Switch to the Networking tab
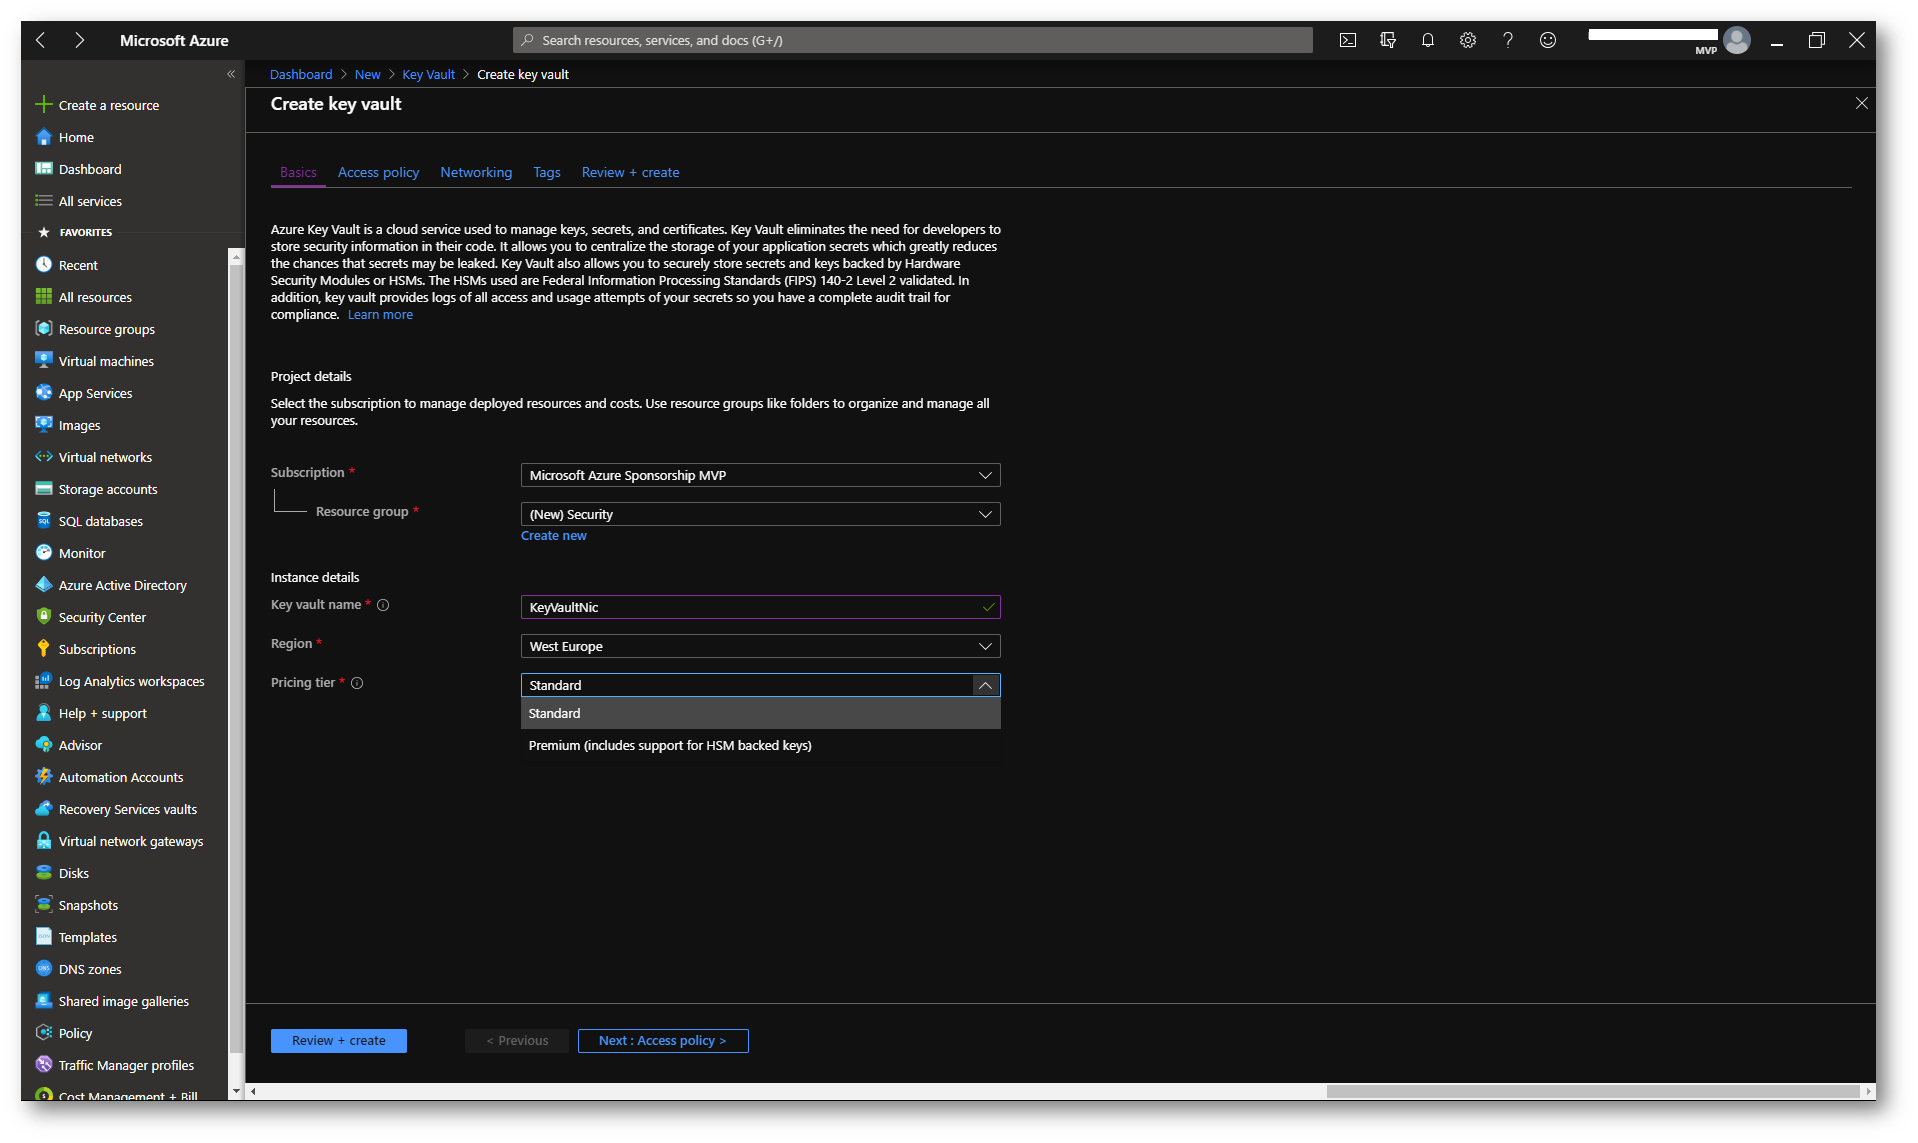Screen dimensions: 1918x1143 (x=476, y=172)
